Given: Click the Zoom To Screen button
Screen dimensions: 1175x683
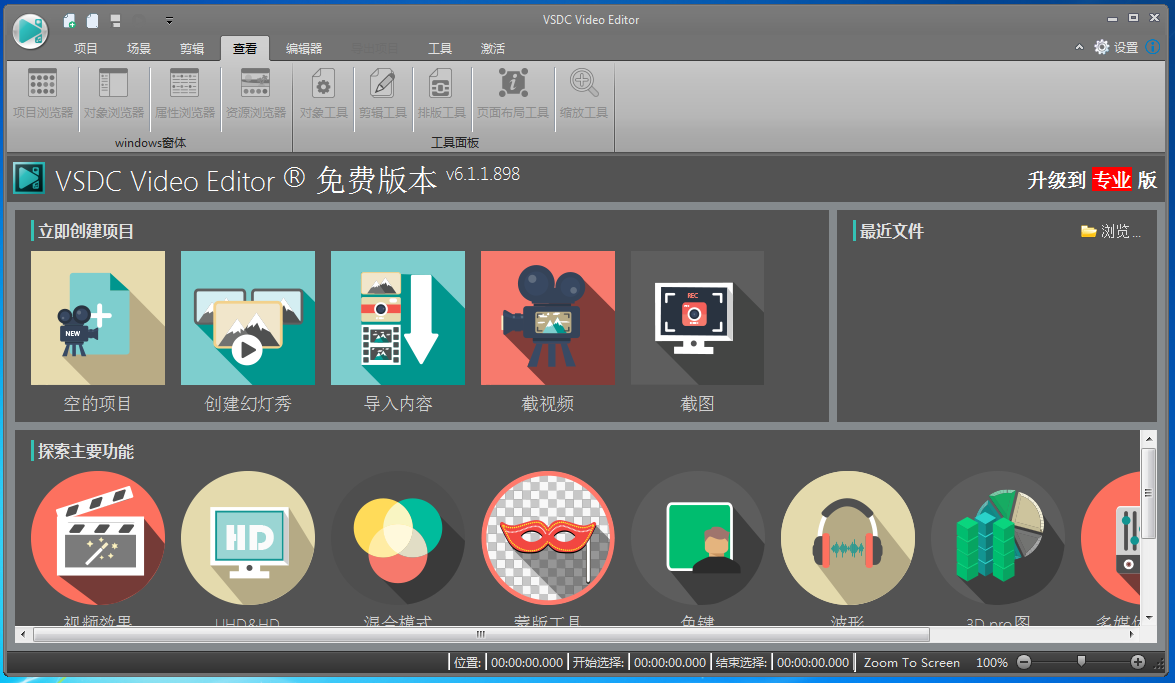Looking at the screenshot, I should tap(911, 663).
